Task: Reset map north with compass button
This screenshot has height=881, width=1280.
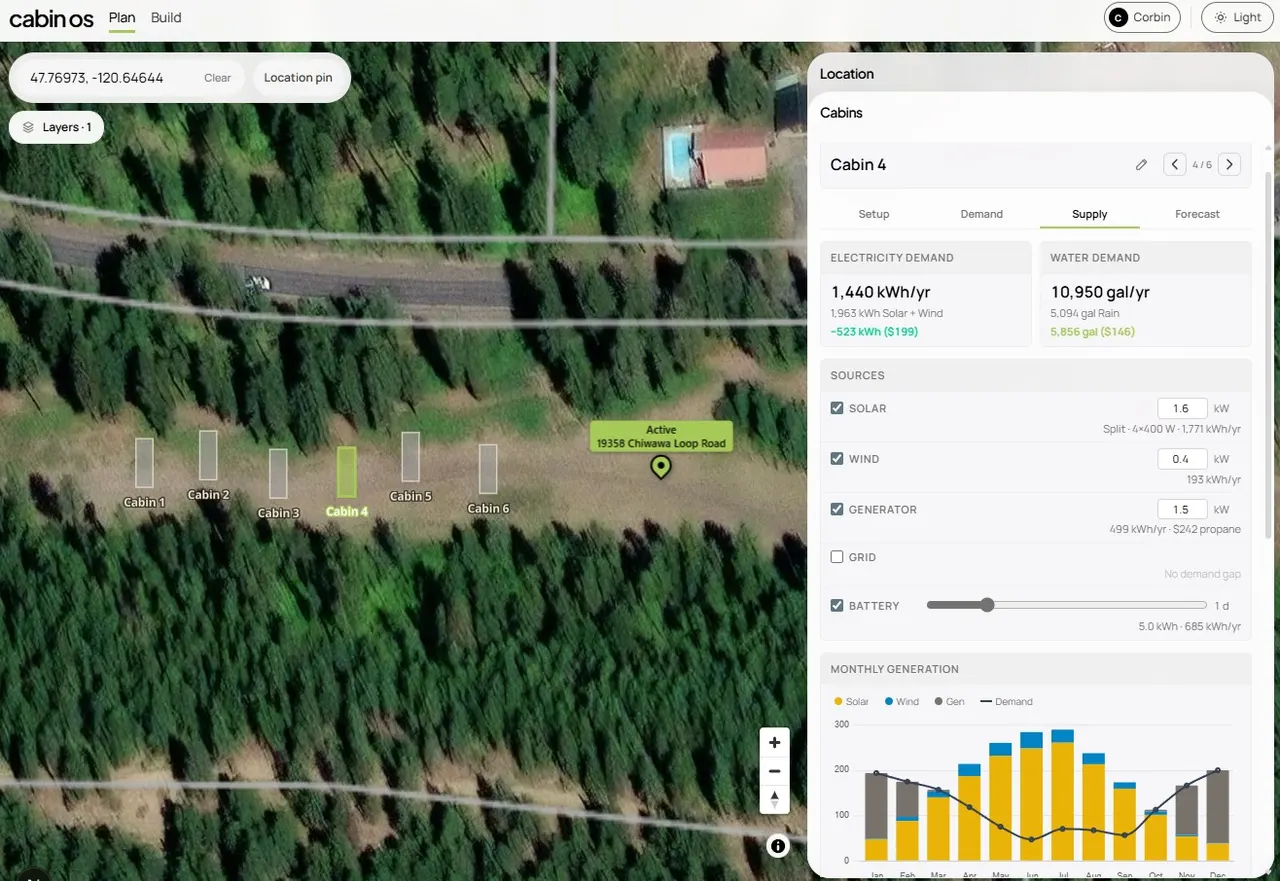Action: [x=774, y=799]
